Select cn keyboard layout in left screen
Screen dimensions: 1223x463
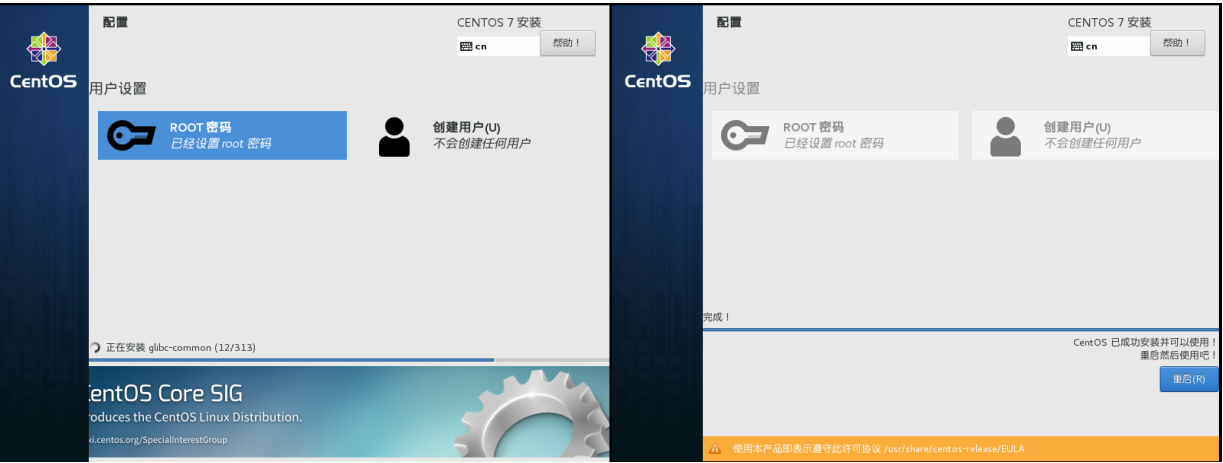498,46
